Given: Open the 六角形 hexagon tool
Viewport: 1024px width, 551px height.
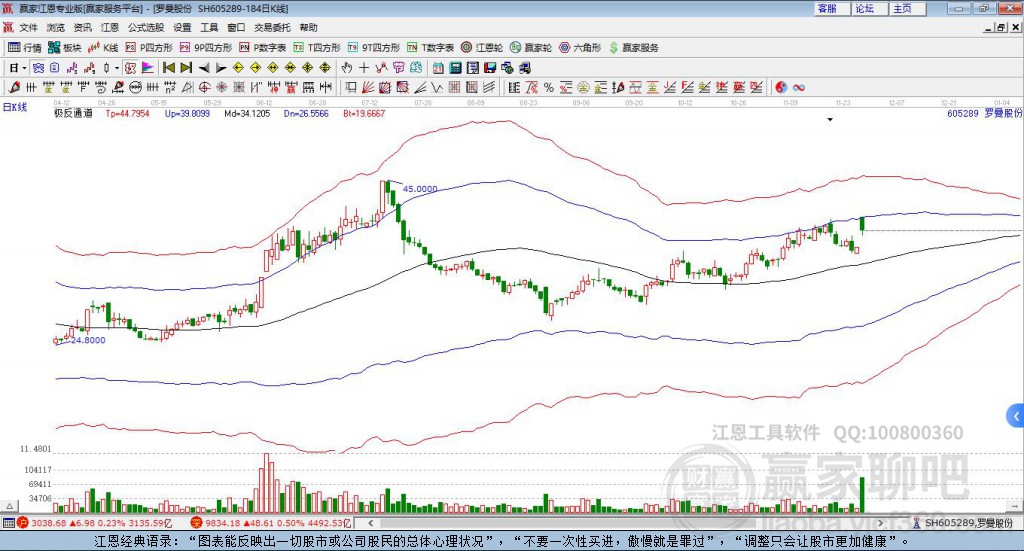Looking at the screenshot, I should point(580,48).
